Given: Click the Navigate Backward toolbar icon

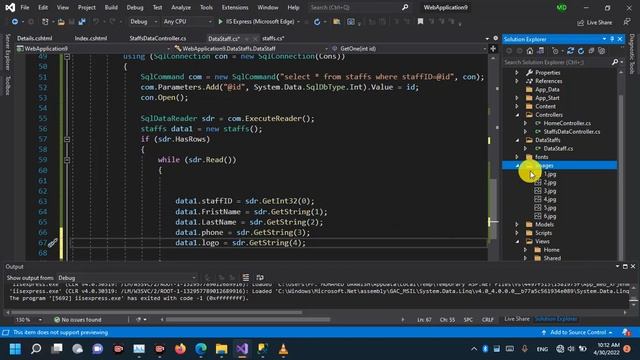Looking at the screenshot, I should [x=14, y=22].
